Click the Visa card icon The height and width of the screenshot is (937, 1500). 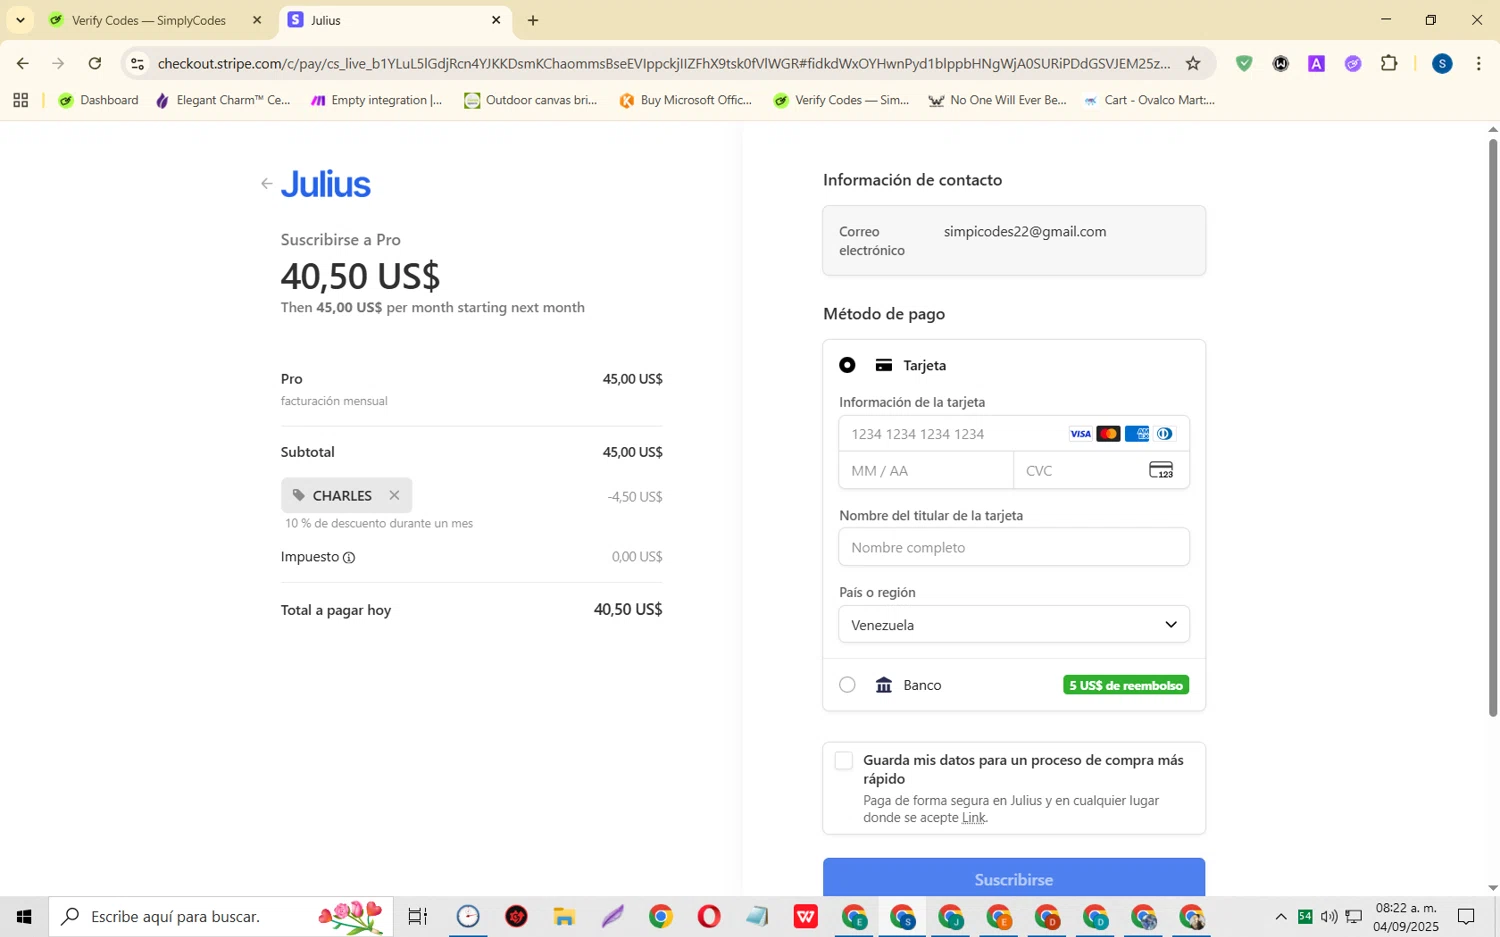[1080, 434]
